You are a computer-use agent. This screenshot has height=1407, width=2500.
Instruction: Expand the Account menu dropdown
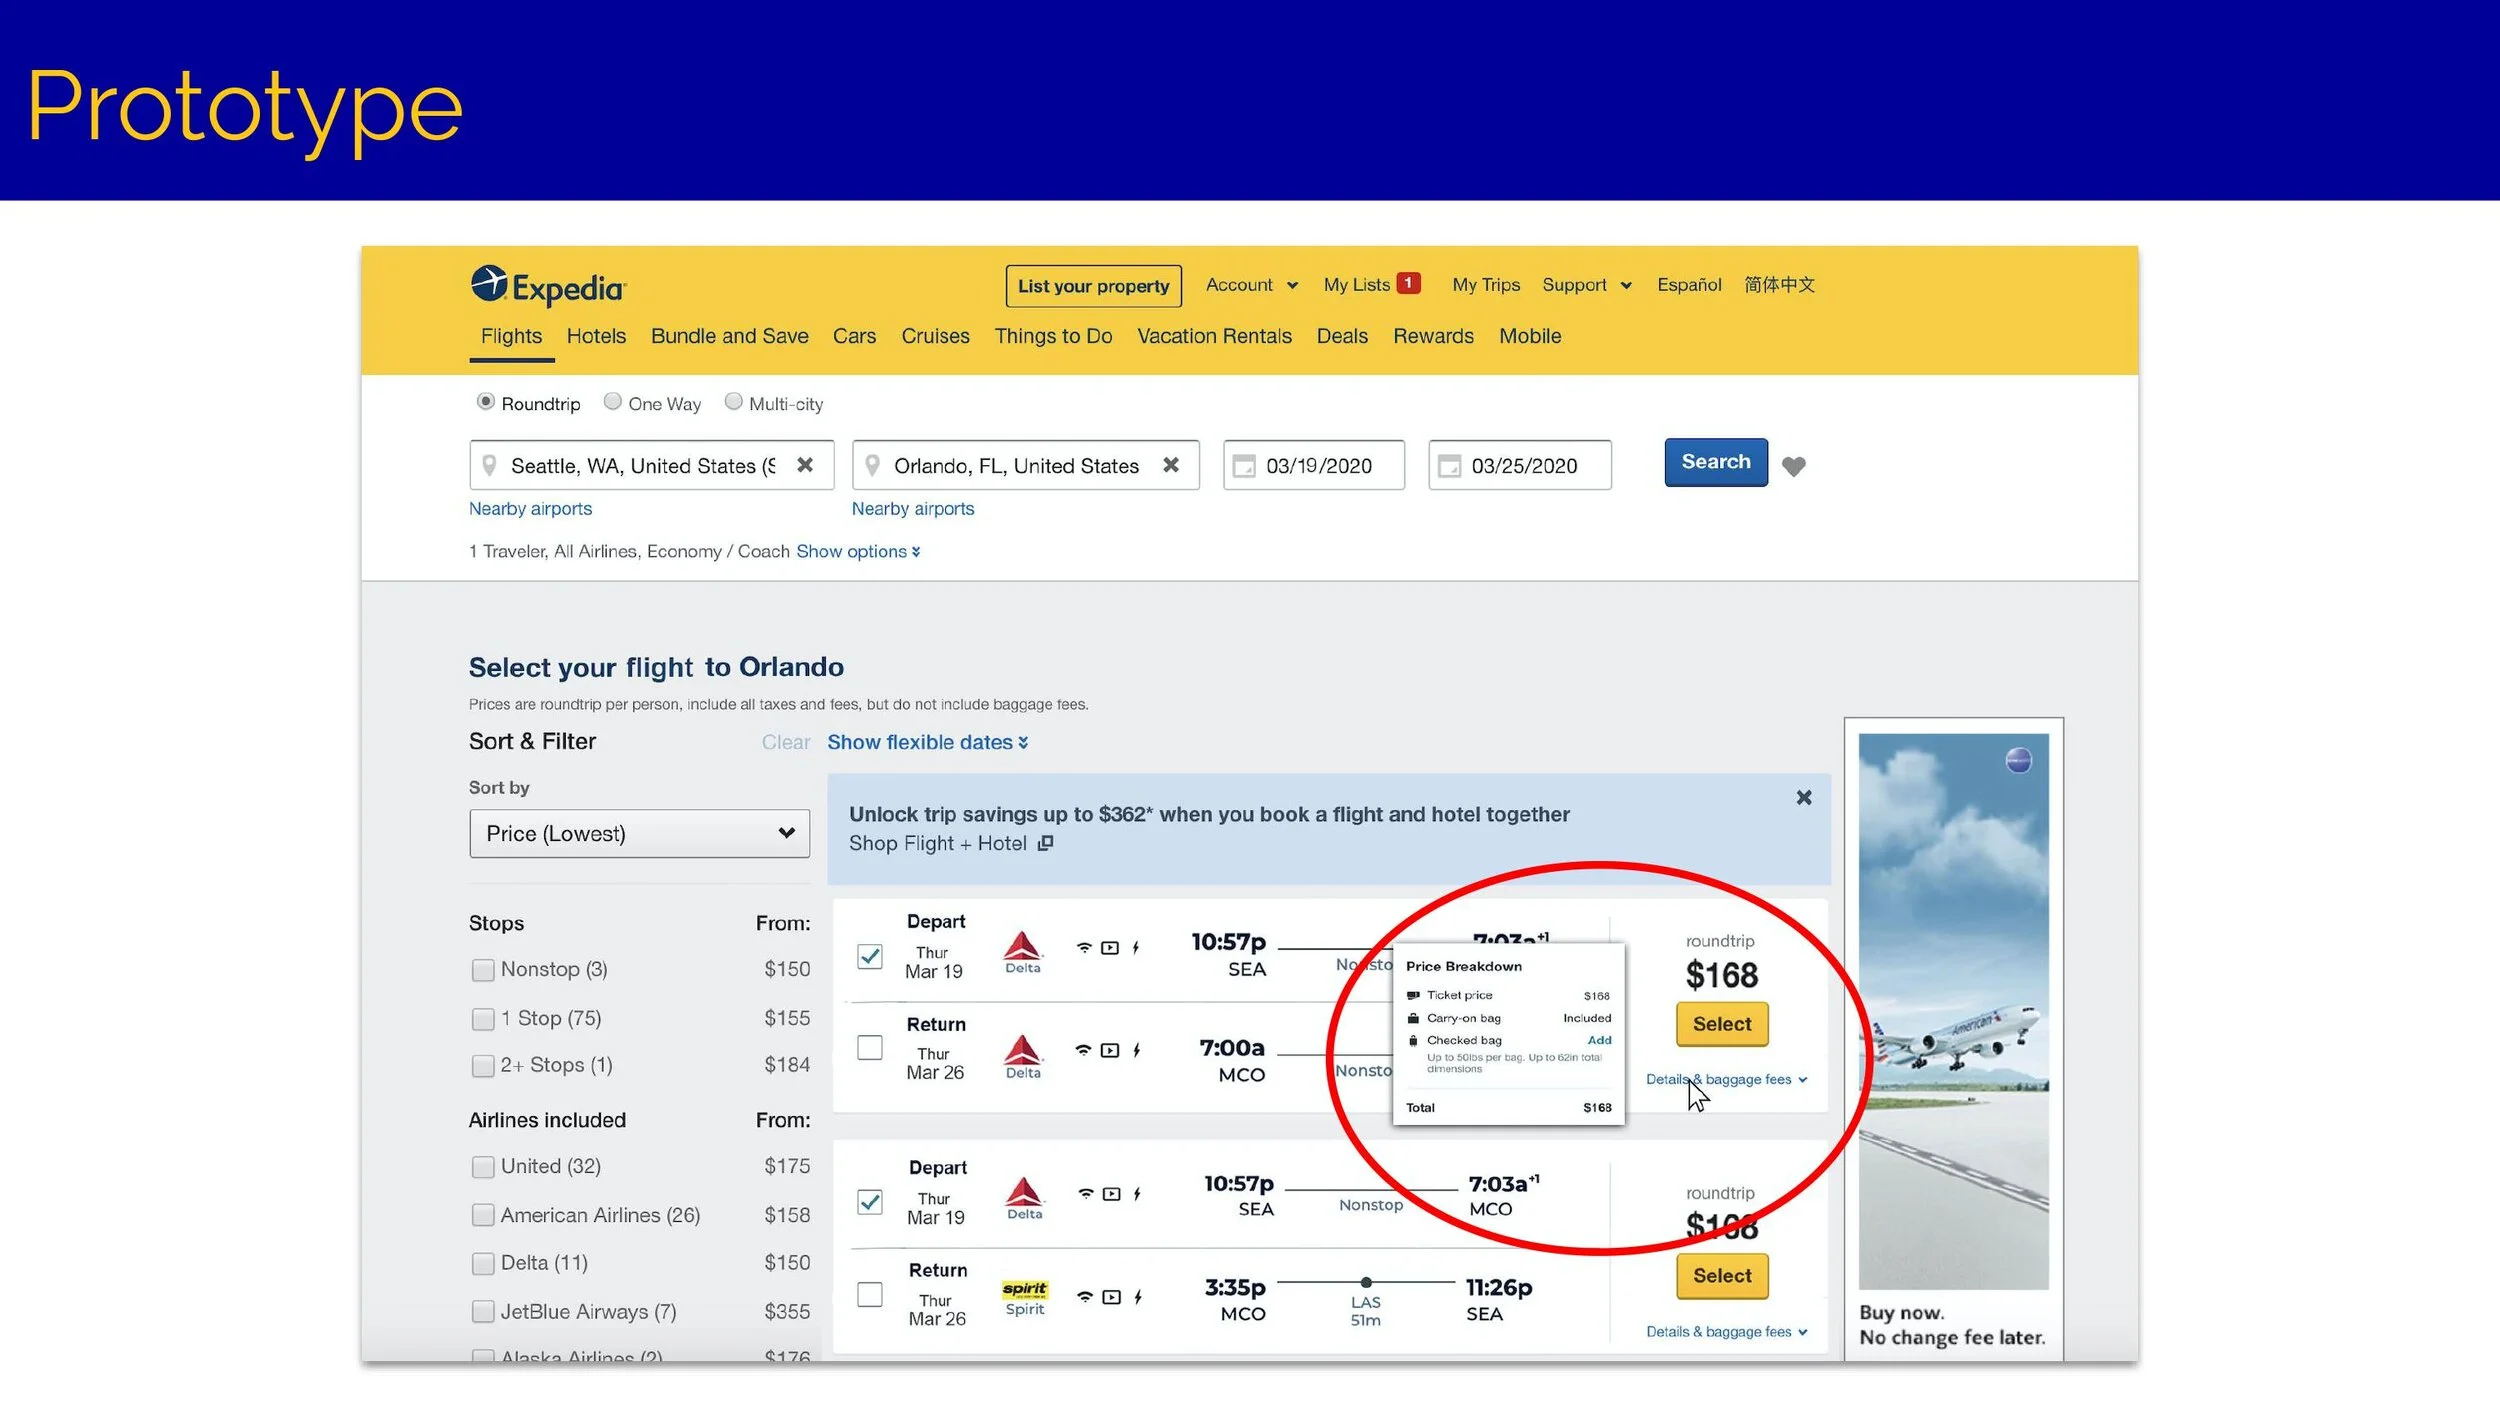[x=1251, y=285]
